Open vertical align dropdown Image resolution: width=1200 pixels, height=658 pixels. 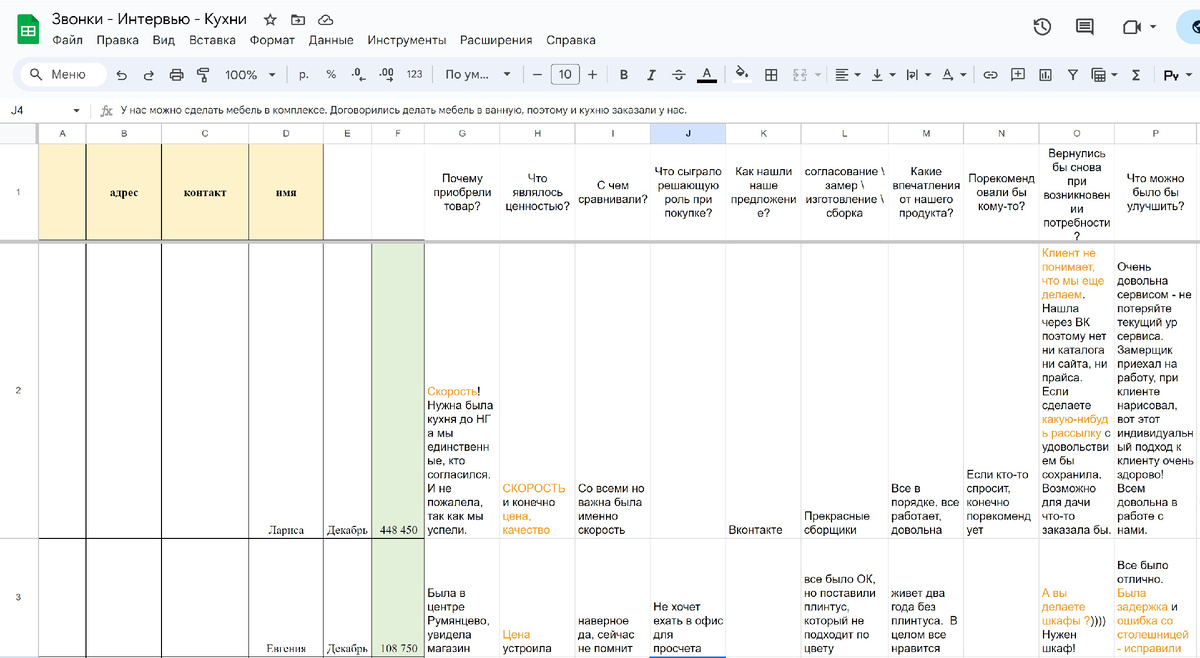coord(883,75)
